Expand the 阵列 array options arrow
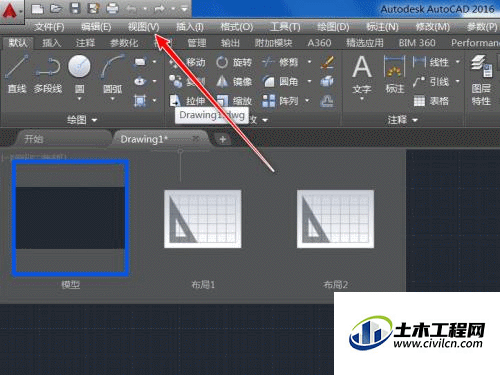 click(x=307, y=100)
